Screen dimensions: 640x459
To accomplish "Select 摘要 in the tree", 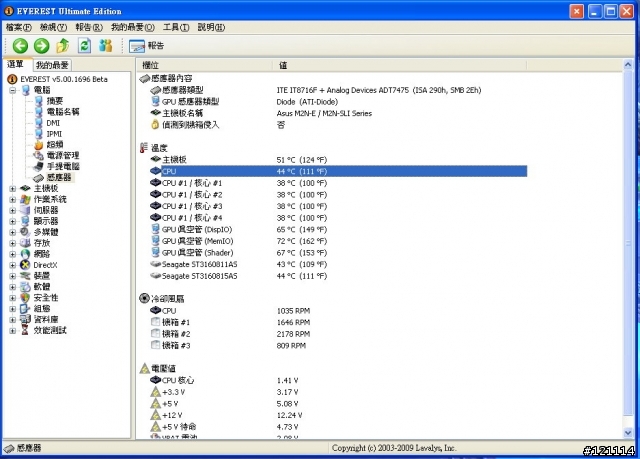I will tap(55, 101).
